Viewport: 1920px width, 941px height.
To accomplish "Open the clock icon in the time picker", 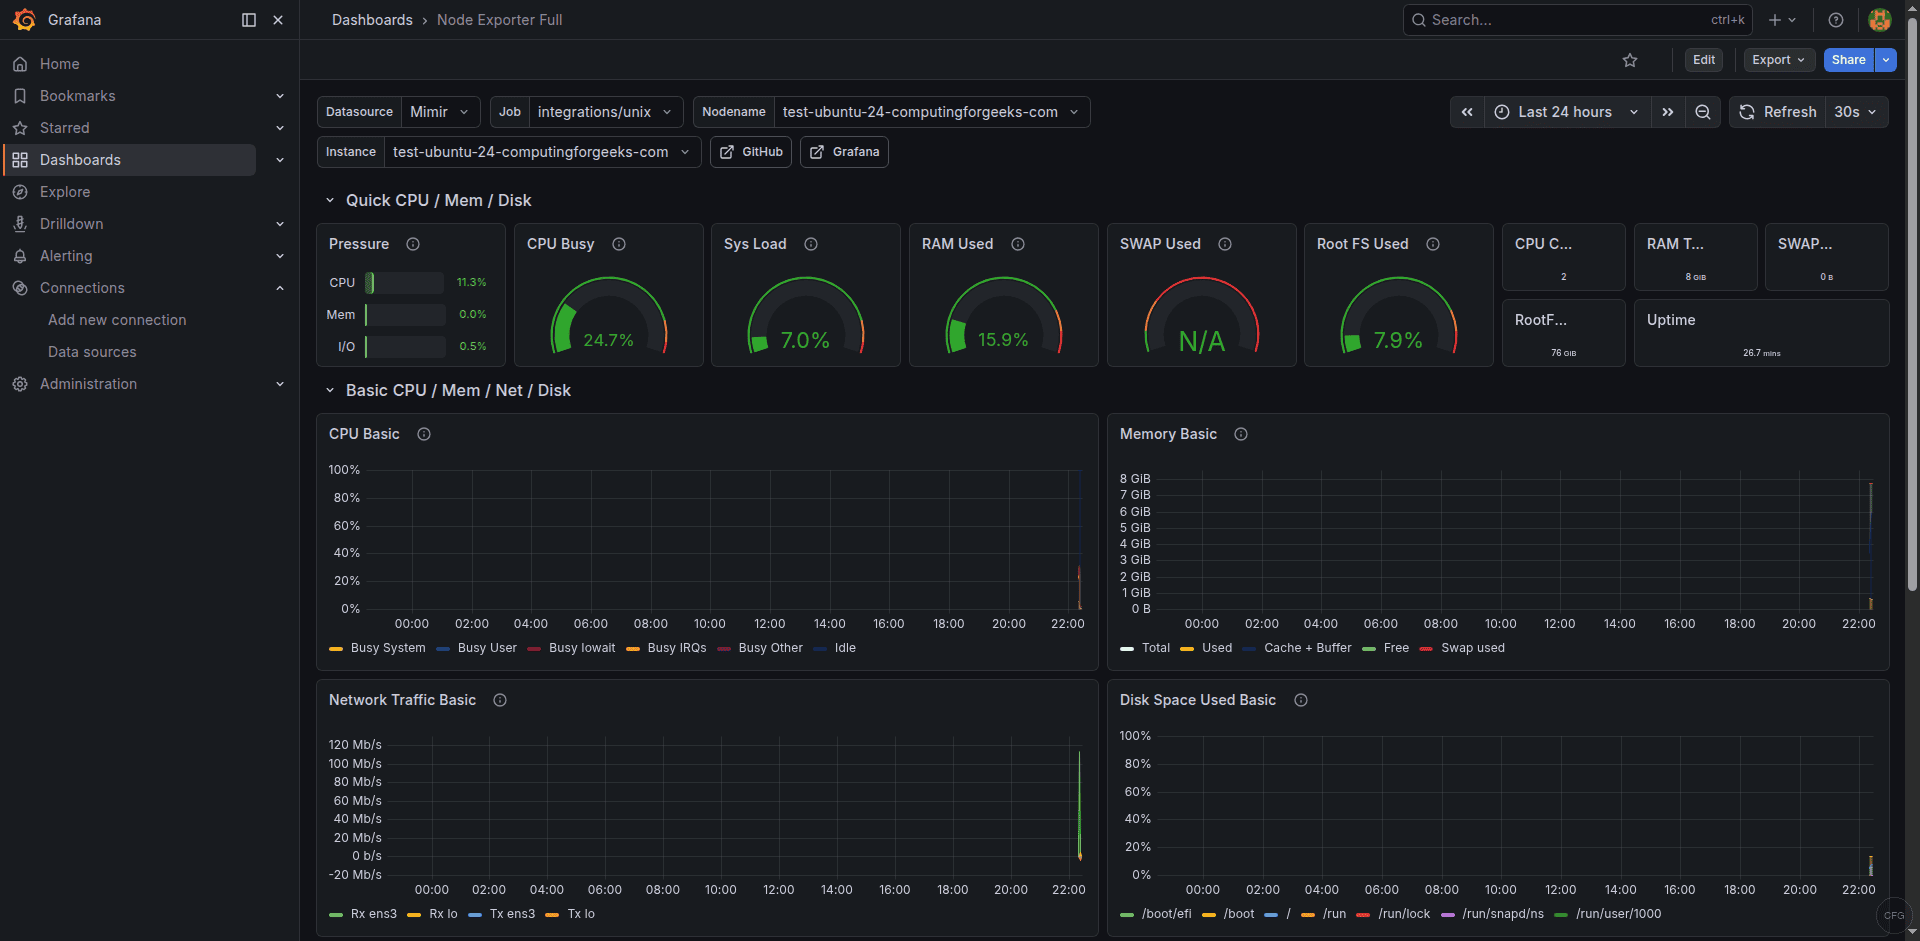I will tap(1501, 111).
